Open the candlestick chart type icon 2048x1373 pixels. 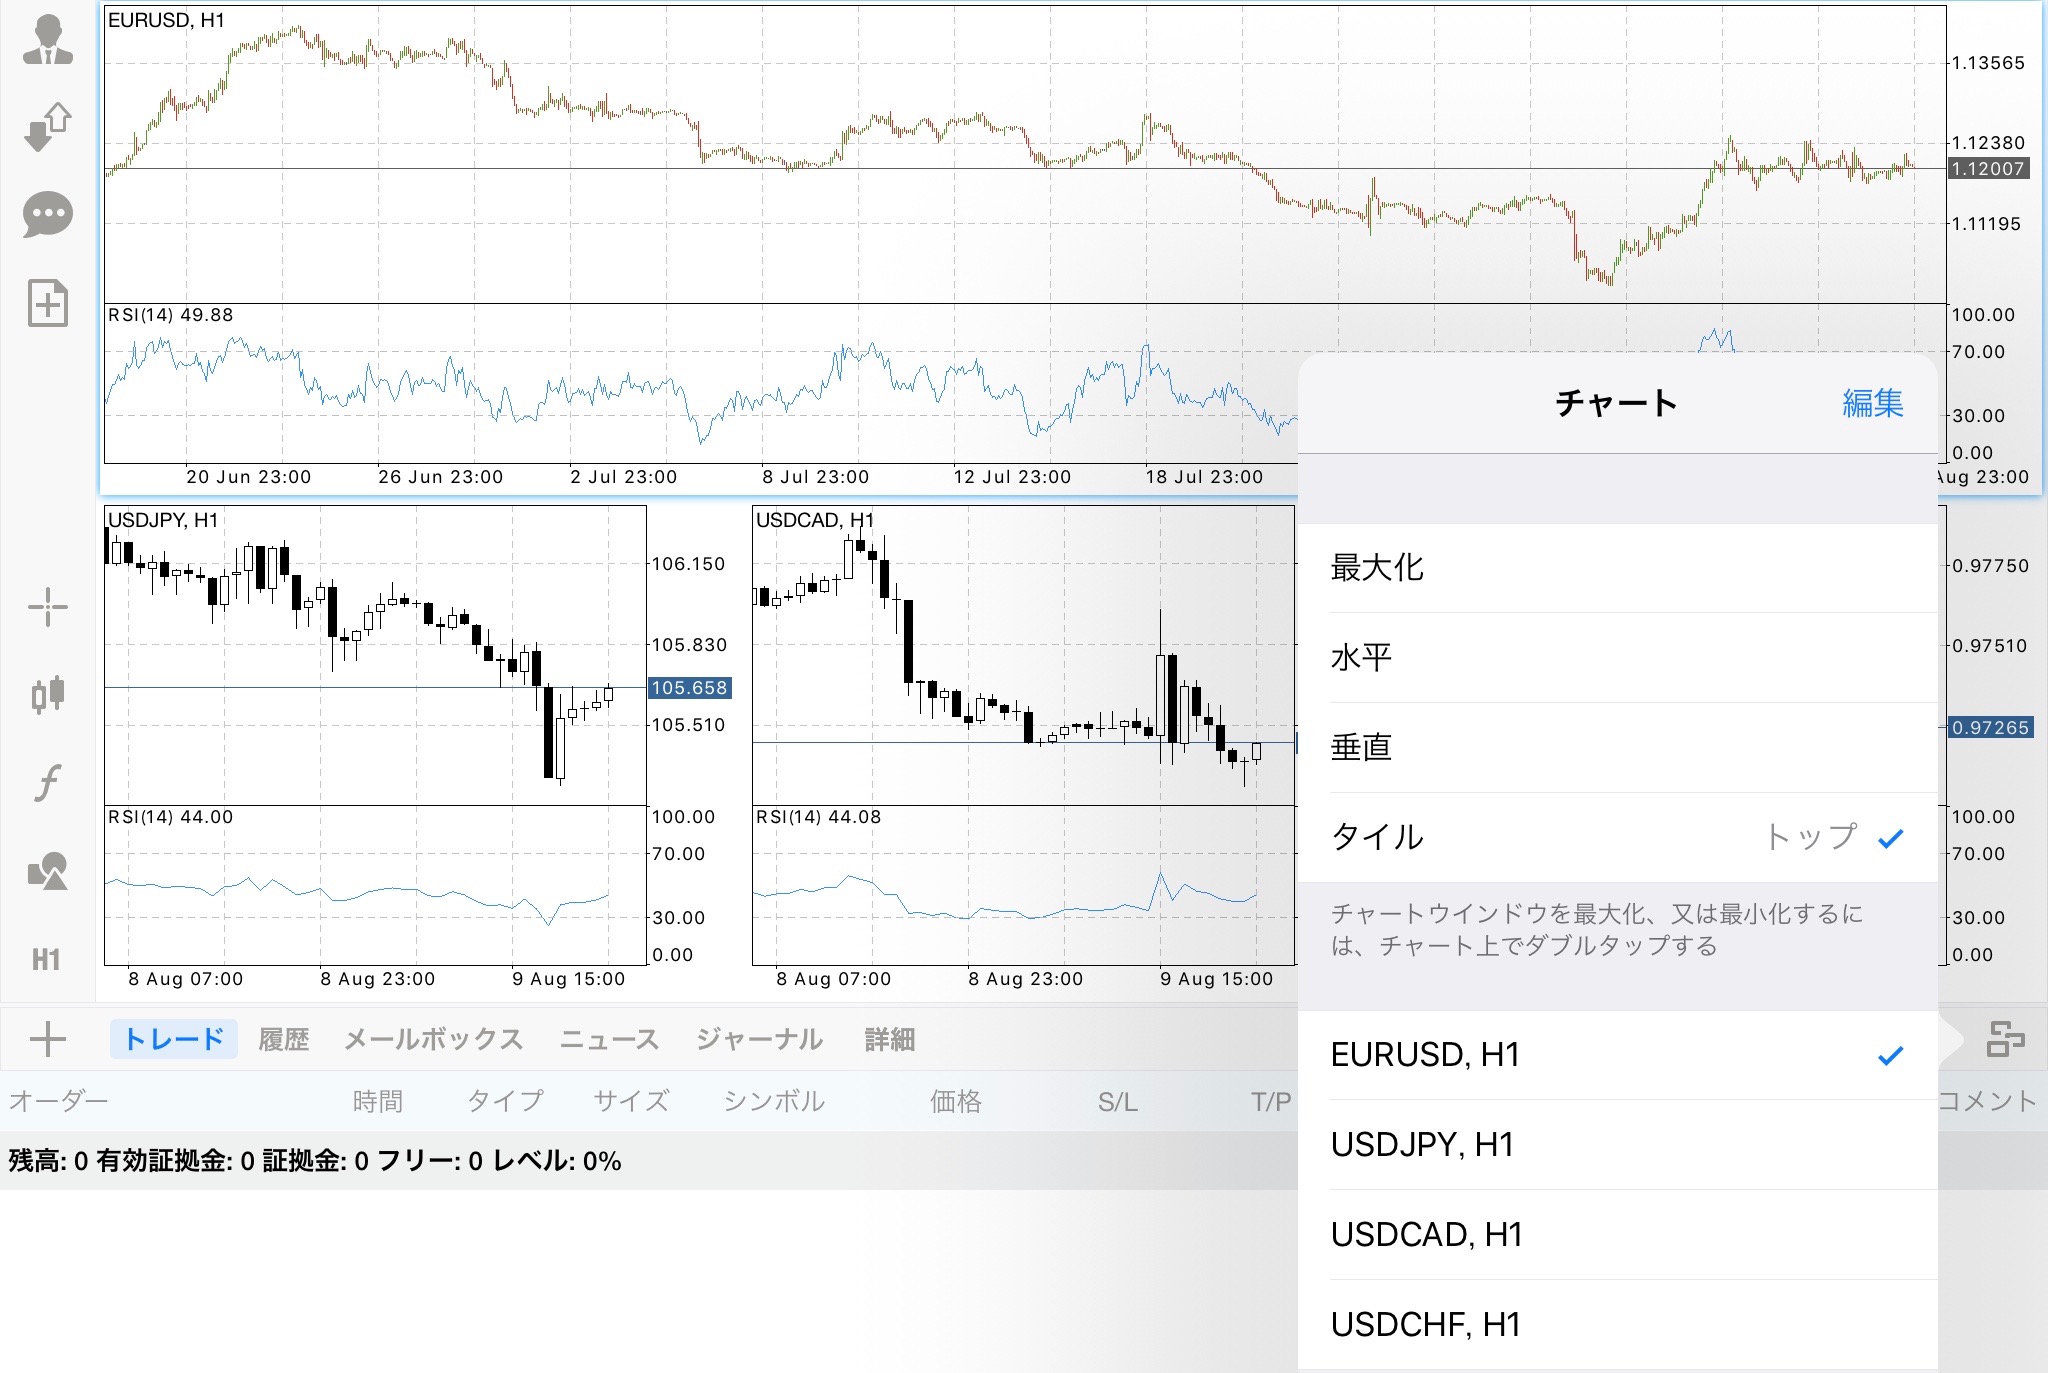tap(48, 694)
